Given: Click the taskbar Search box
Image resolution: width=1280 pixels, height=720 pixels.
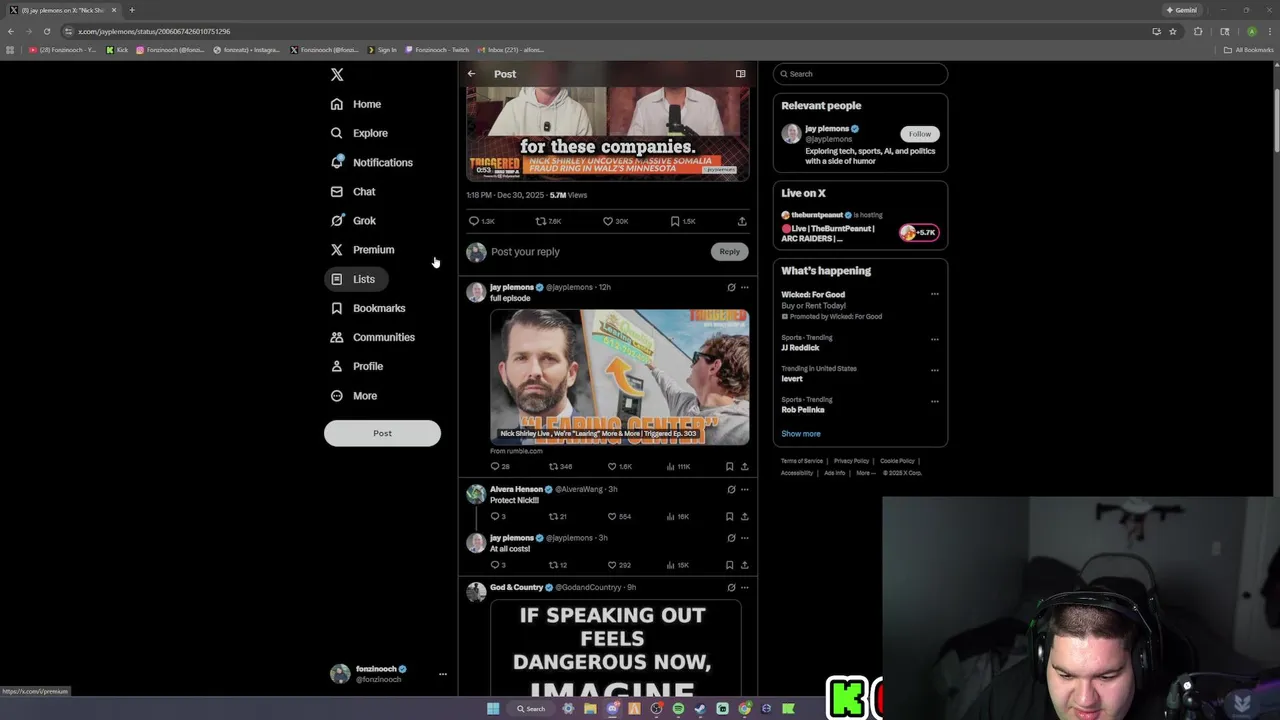Looking at the screenshot, I should coord(530,709).
